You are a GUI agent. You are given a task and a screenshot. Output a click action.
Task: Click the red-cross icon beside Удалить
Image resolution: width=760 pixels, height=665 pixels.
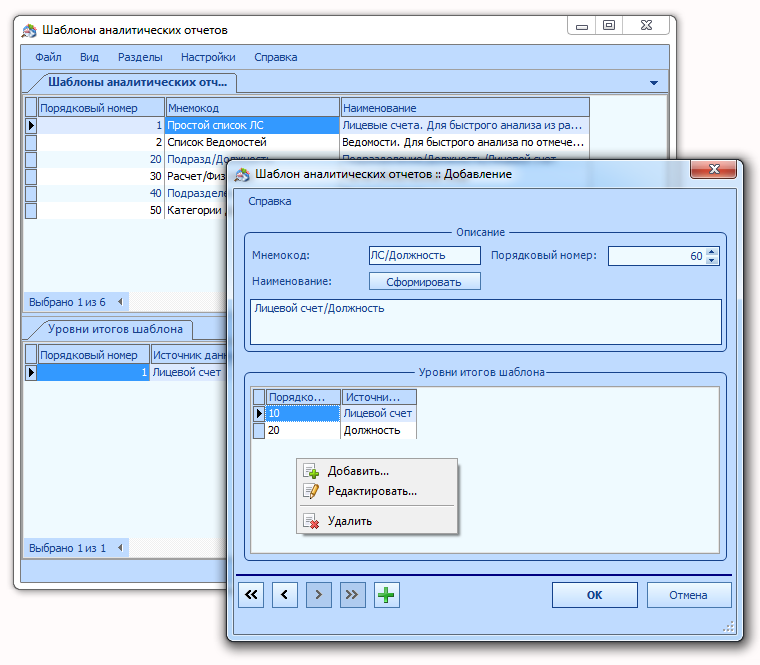click(311, 521)
